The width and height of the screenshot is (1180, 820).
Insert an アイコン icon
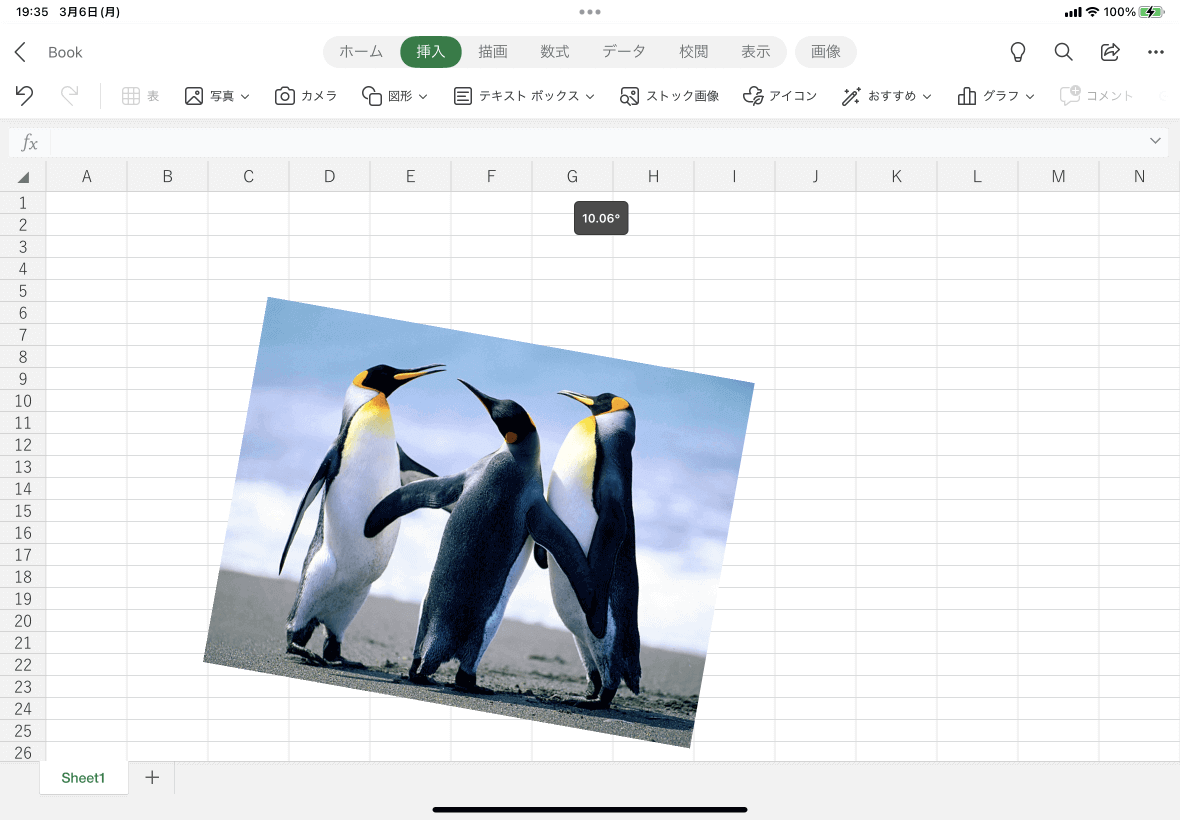[x=780, y=96]
